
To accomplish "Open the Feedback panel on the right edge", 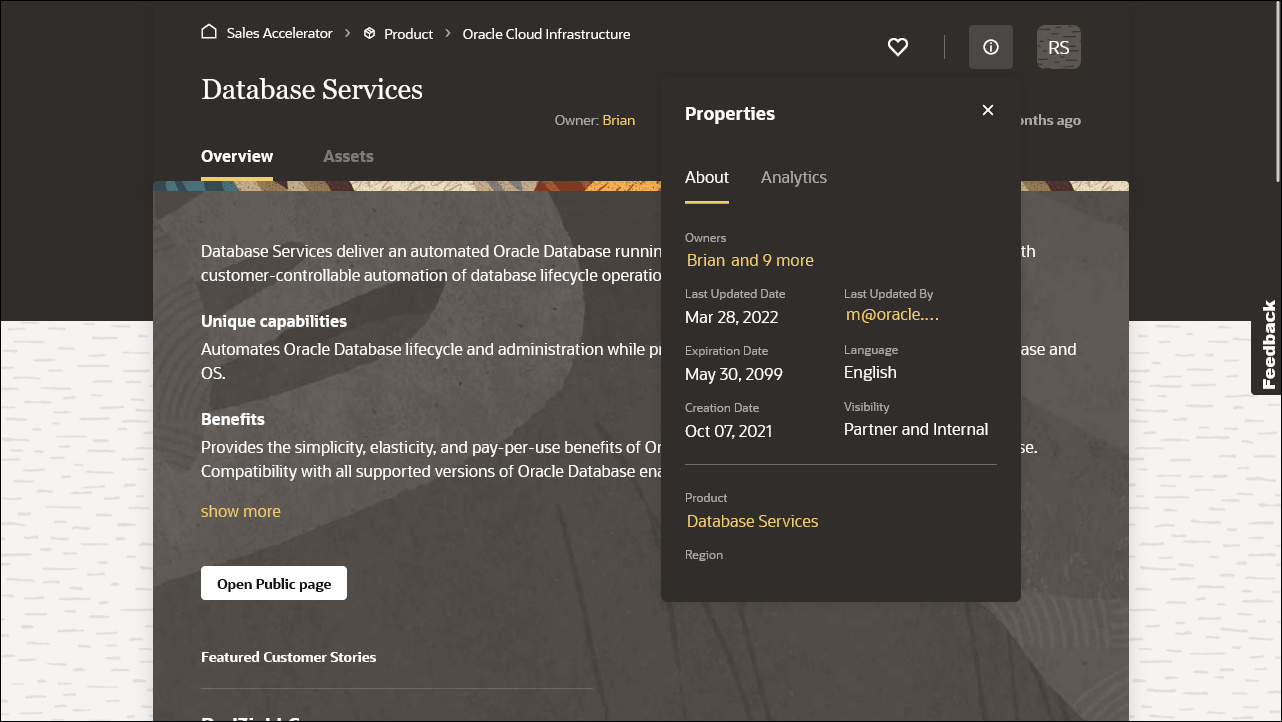I will (x=1268, y=346).
